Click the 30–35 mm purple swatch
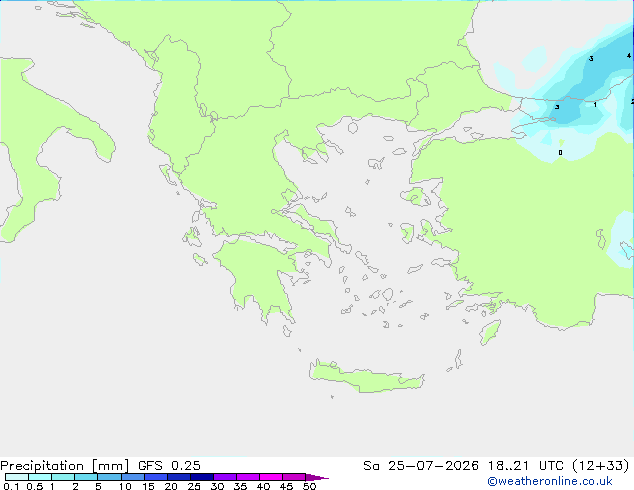The image size is (634, 490). pyautogui.click(x=224, y=477)
